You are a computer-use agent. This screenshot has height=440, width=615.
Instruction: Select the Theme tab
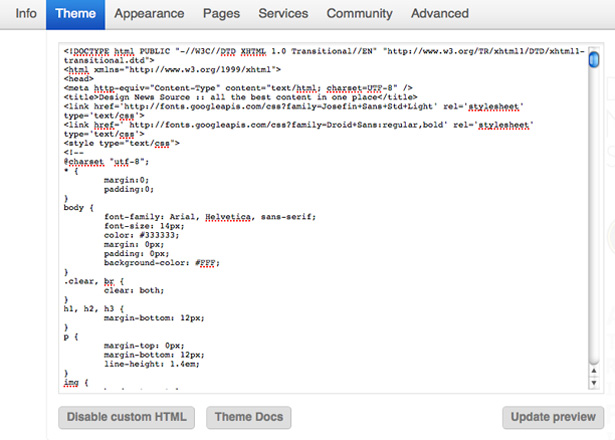point(75,14)
